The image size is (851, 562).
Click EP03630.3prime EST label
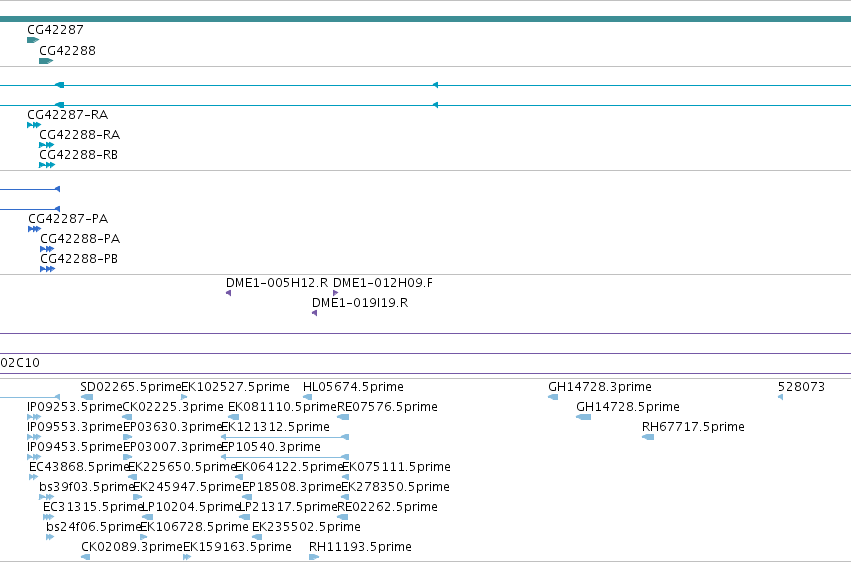[173, 427]
